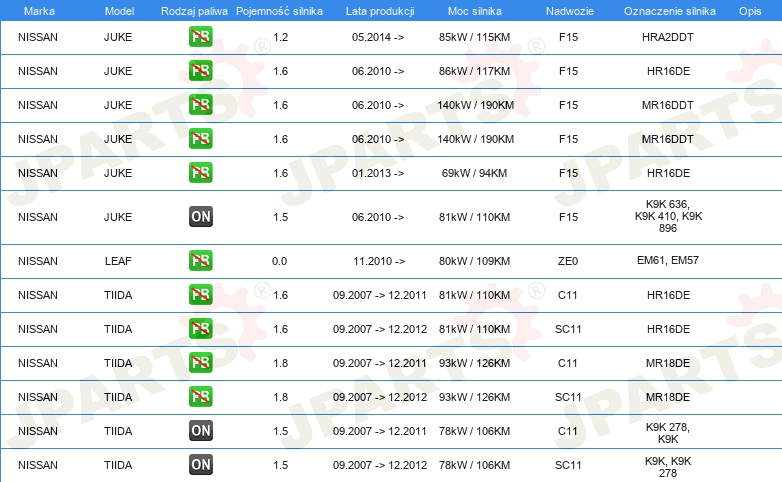Select MR18DE in the TIIDA SC11 row
This screenshot has height=482, width=782.
pyautogui.click(x=668, y=396)
